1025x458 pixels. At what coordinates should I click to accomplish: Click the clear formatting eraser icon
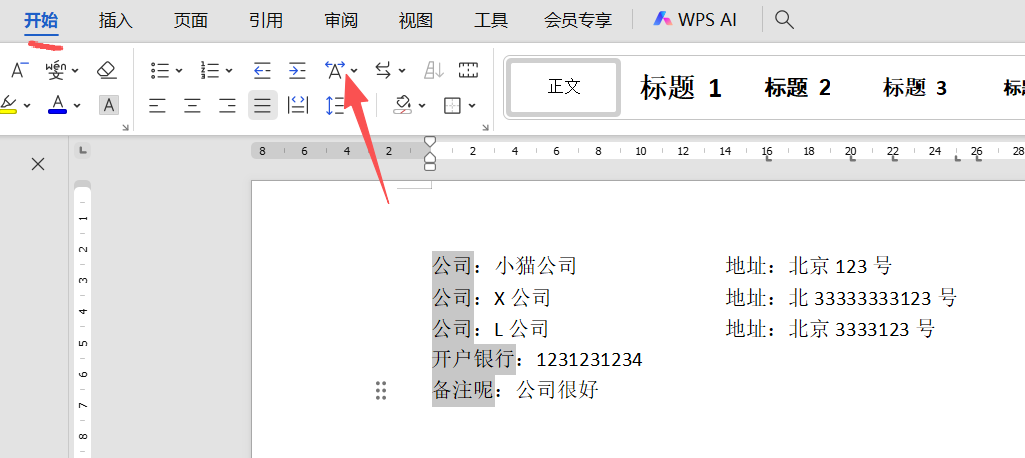click(x=107, y=70)
